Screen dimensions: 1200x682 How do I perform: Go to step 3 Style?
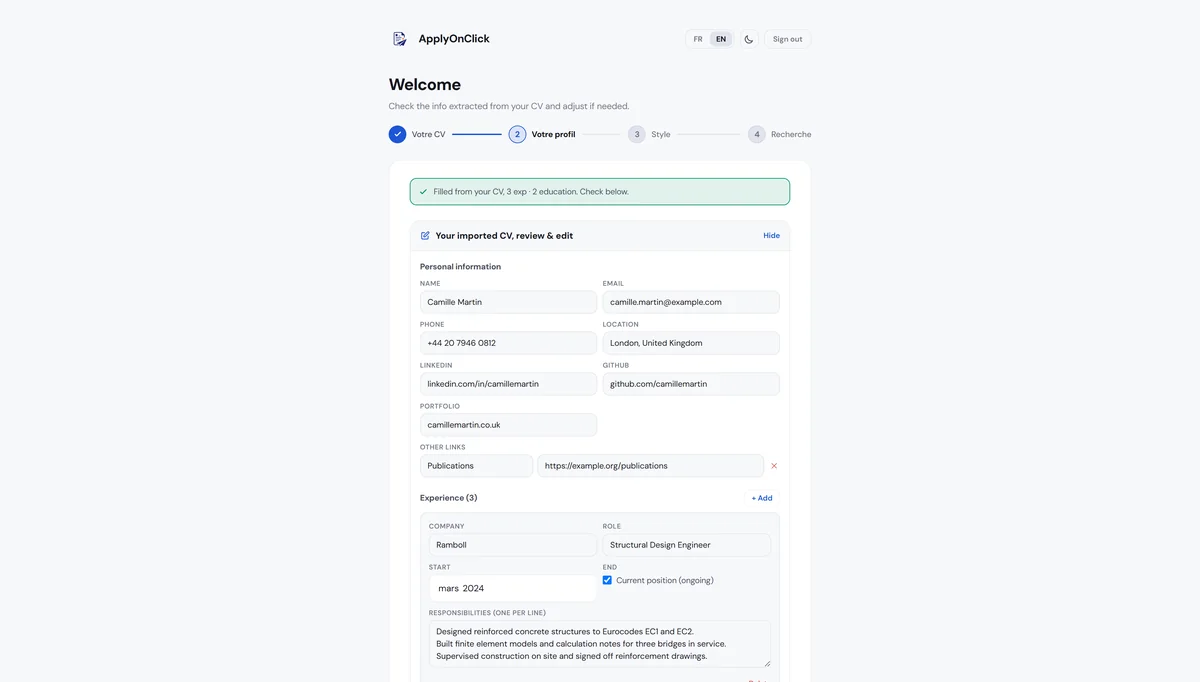[649, 134]
